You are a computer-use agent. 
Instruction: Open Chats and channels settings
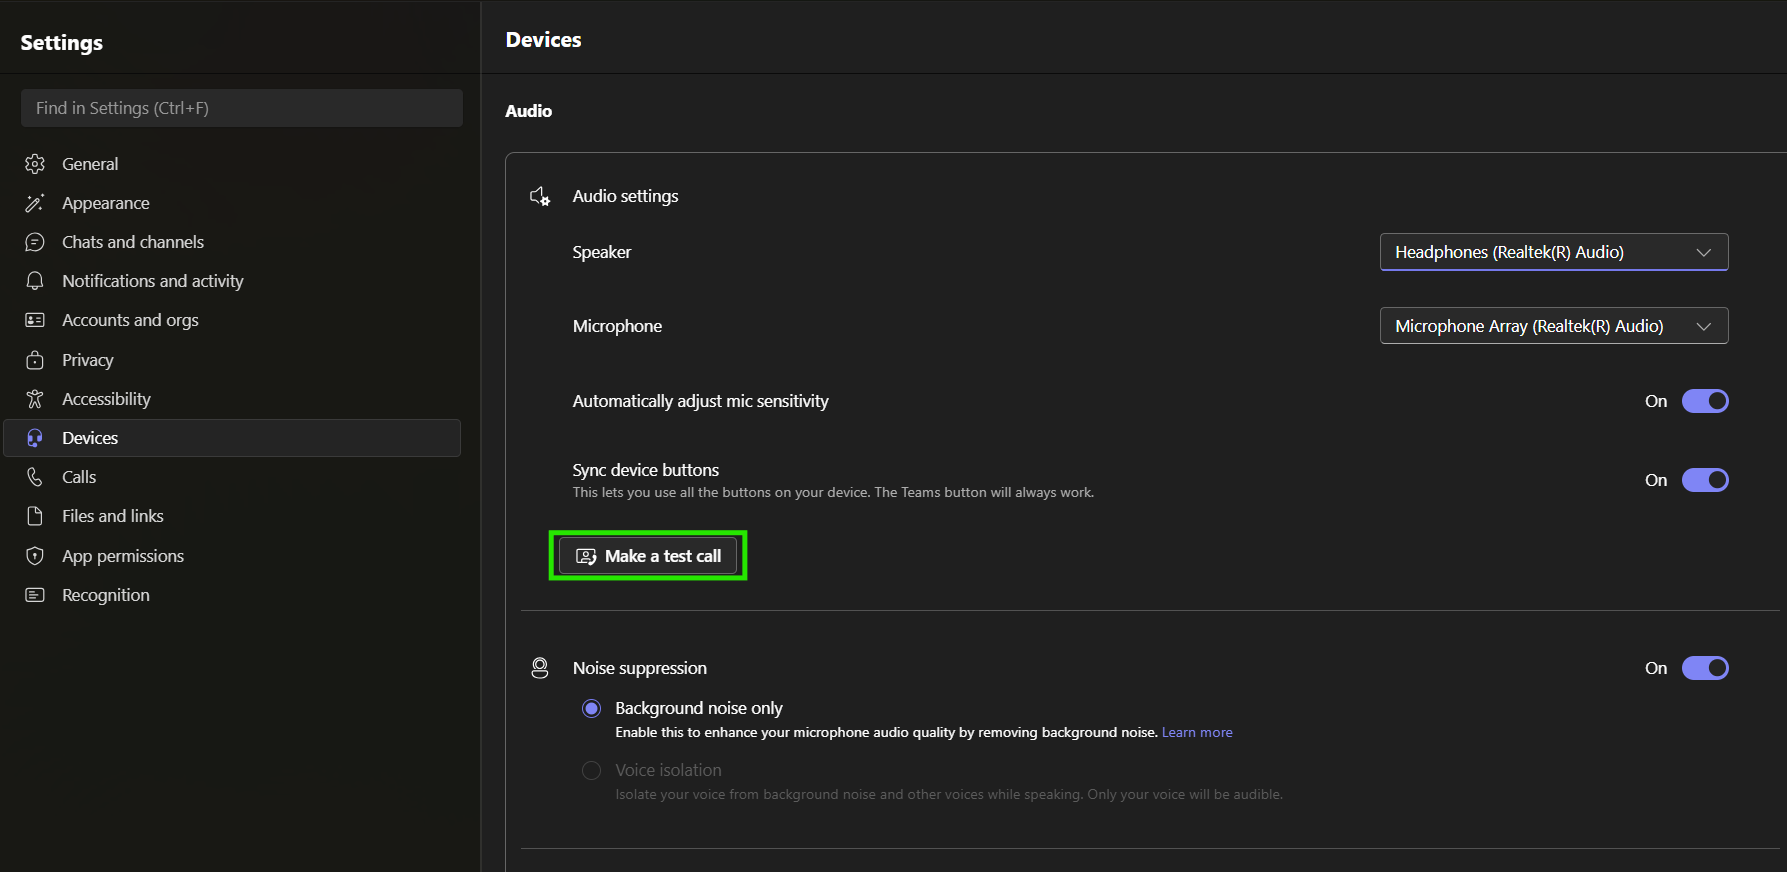(232, 242)
